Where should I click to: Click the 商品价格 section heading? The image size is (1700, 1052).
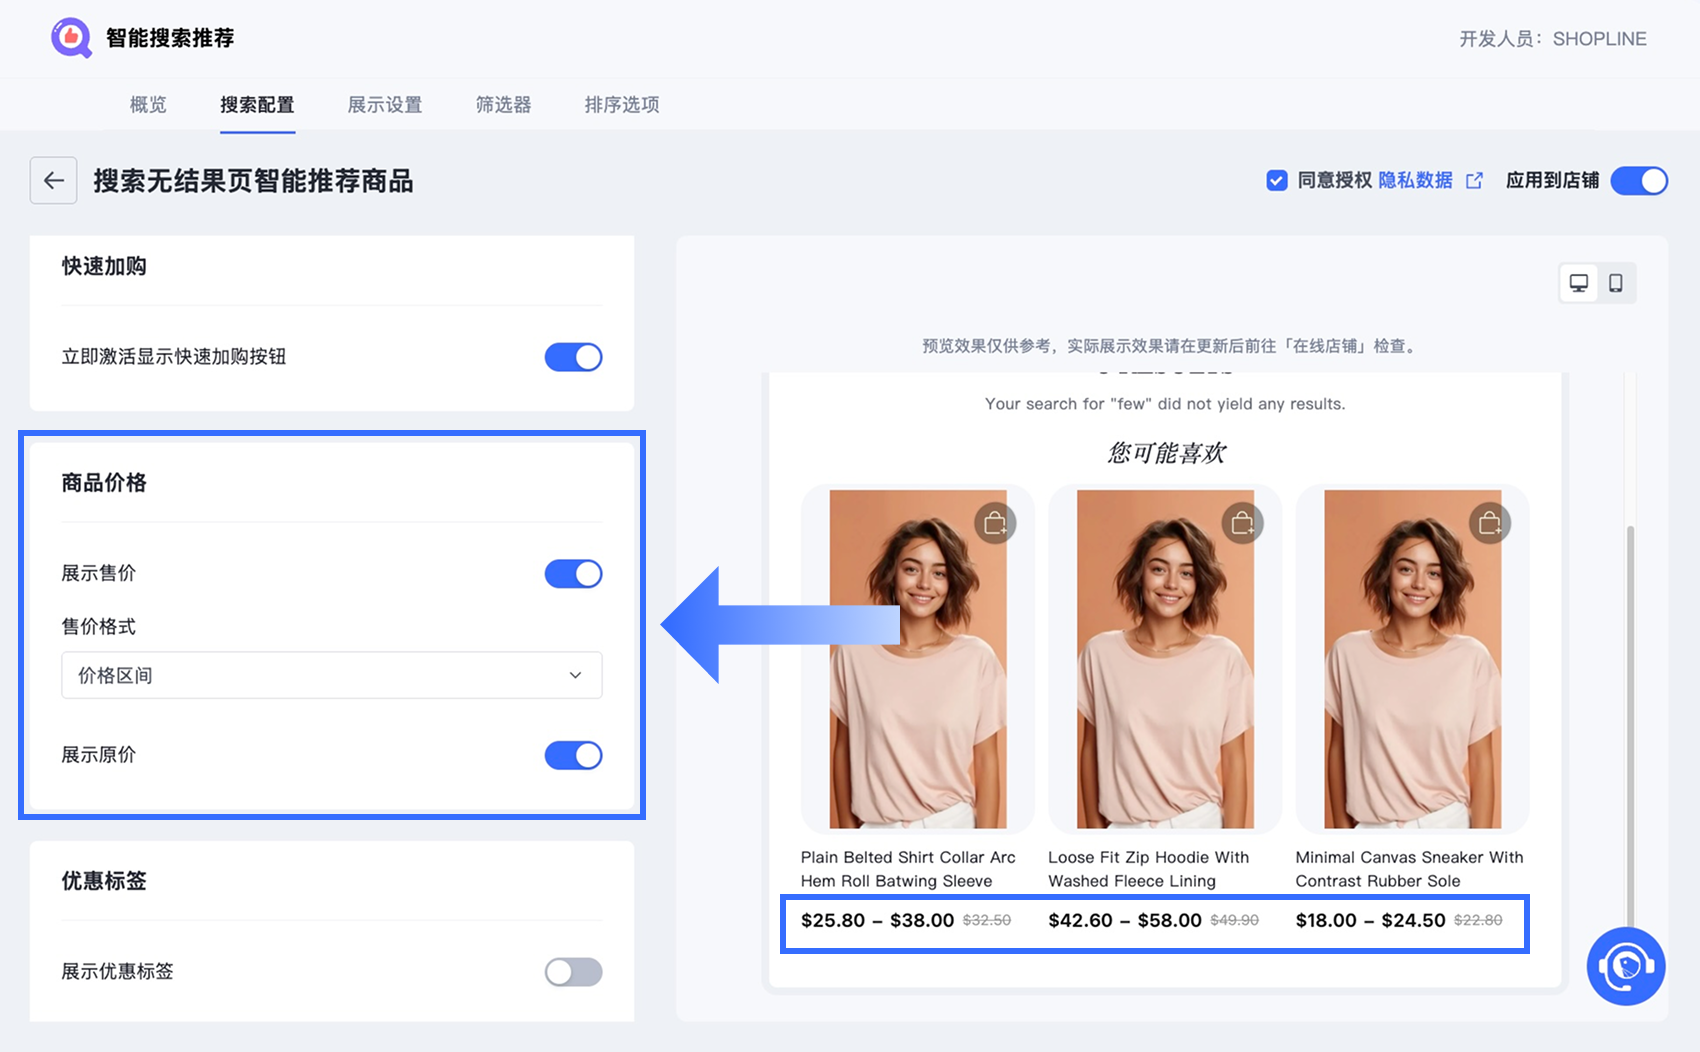tap(104, 483)
